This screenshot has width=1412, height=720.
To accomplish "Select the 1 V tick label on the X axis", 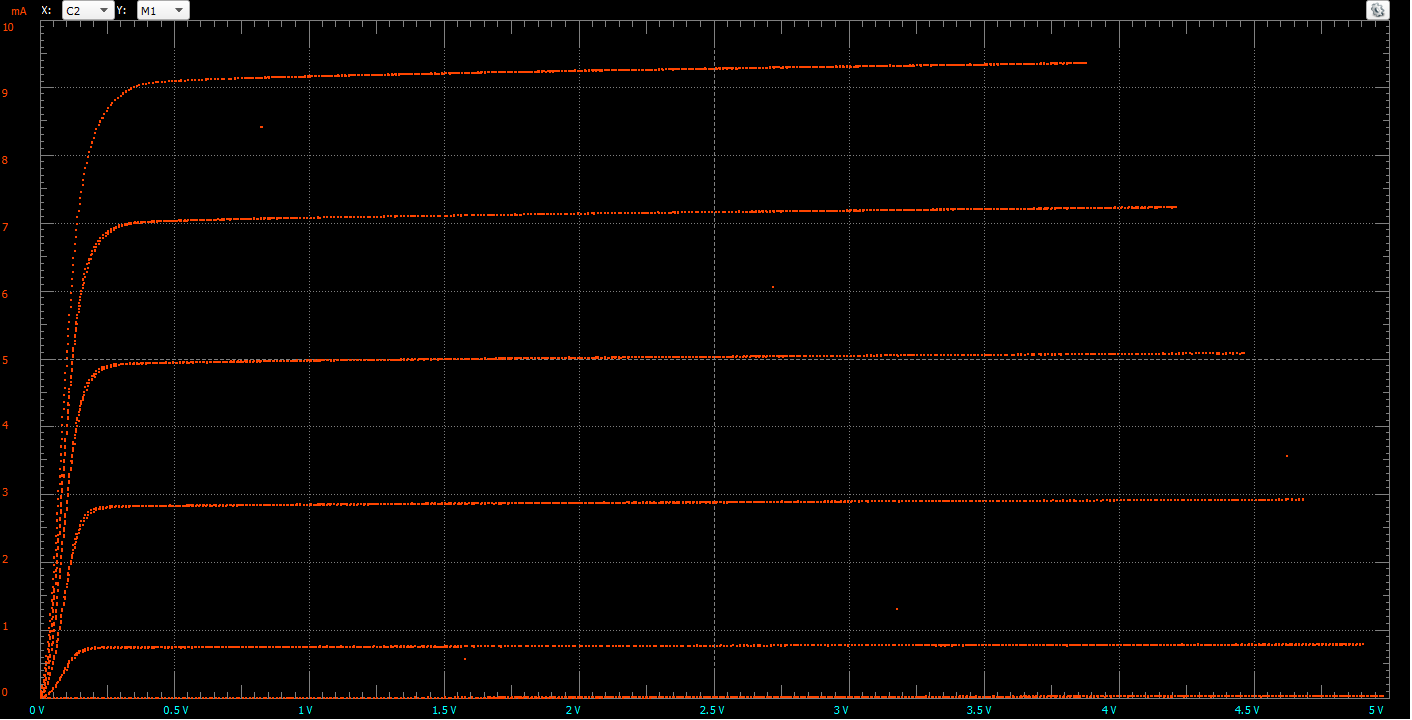I will [306, 710].
